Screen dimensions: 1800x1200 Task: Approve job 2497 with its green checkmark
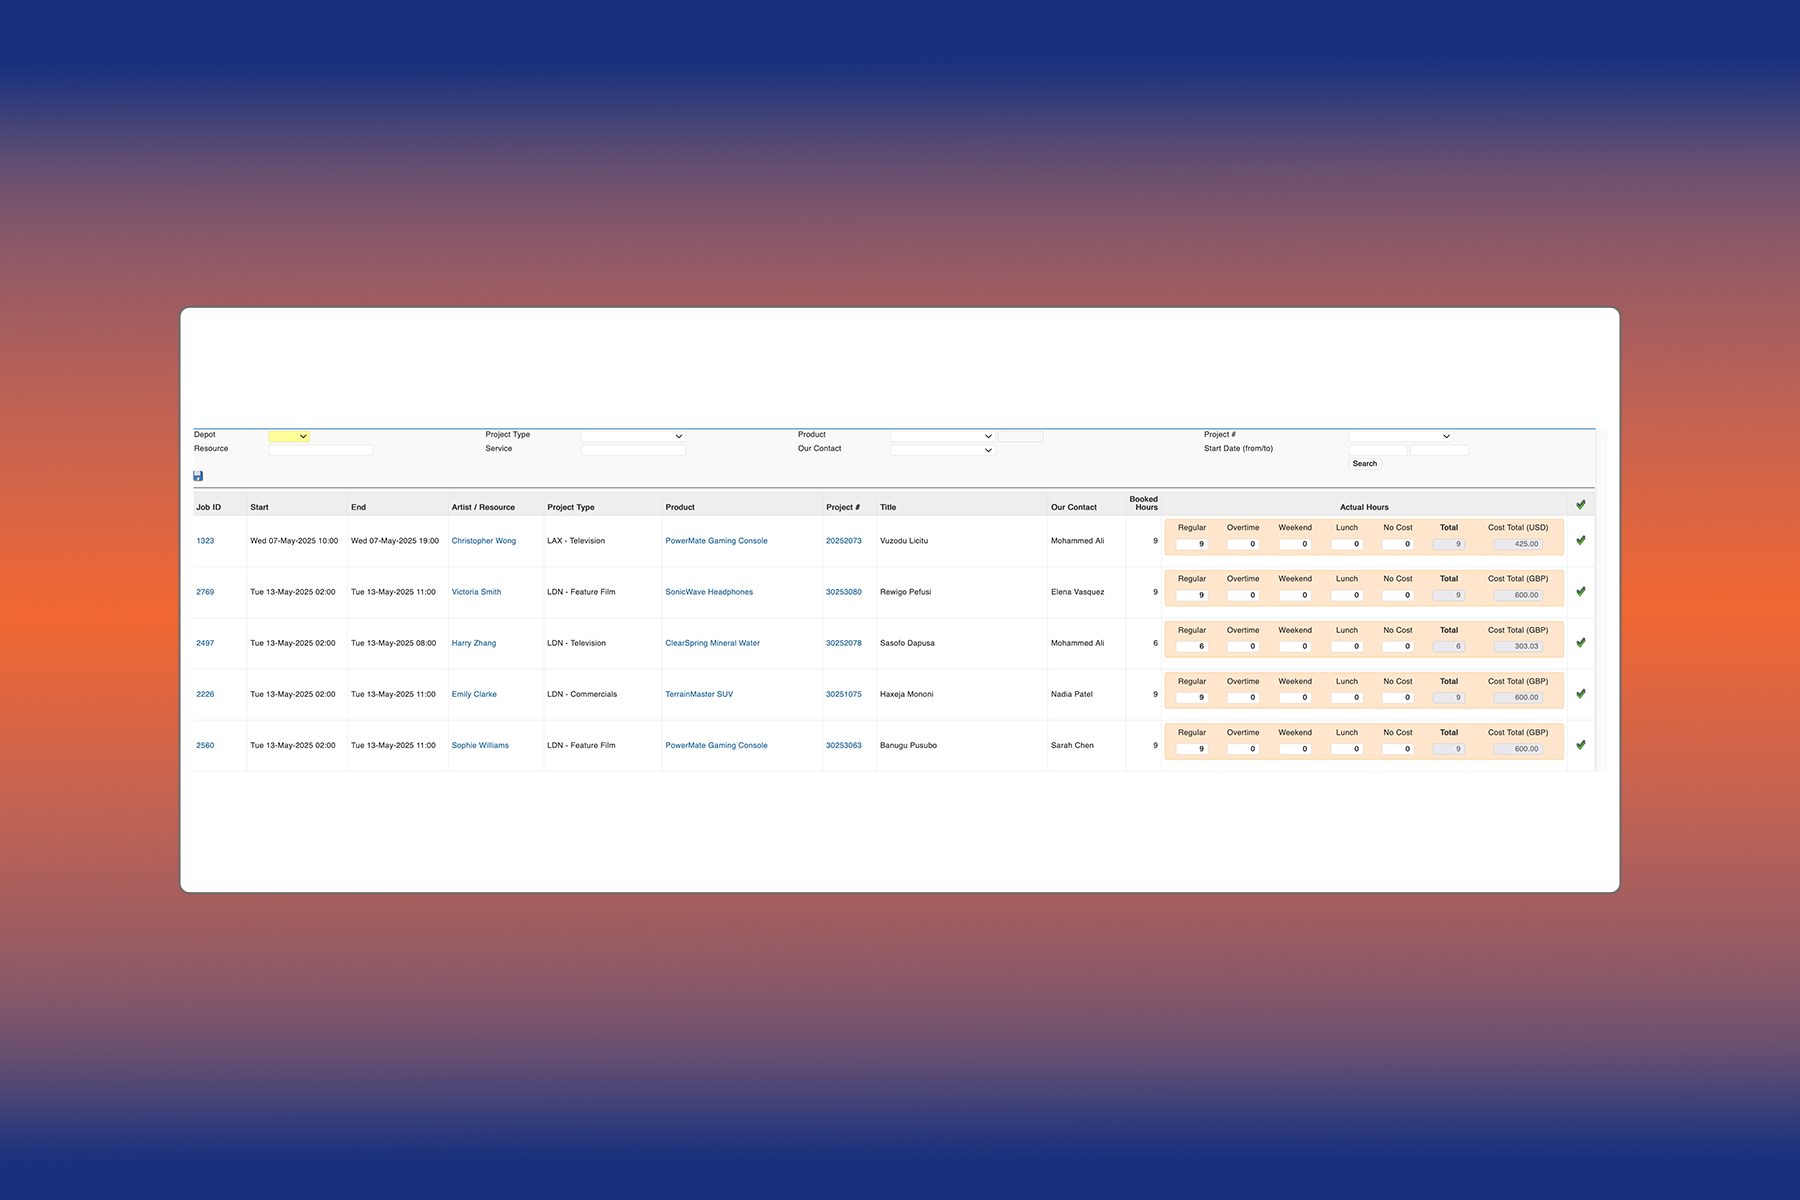click(1581, 643)
